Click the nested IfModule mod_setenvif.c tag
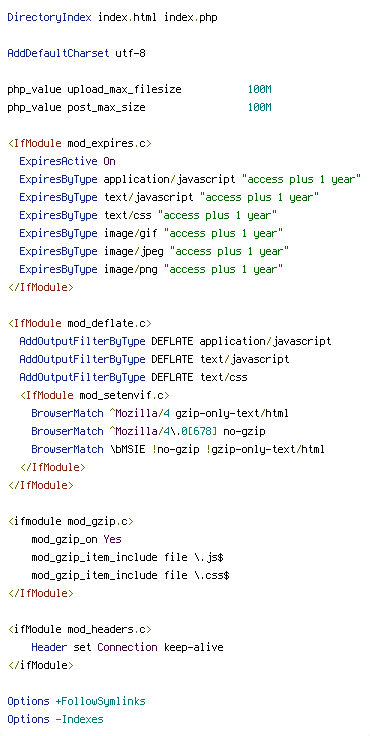This screenshot has width=370, height=736. tap(95, 395)
